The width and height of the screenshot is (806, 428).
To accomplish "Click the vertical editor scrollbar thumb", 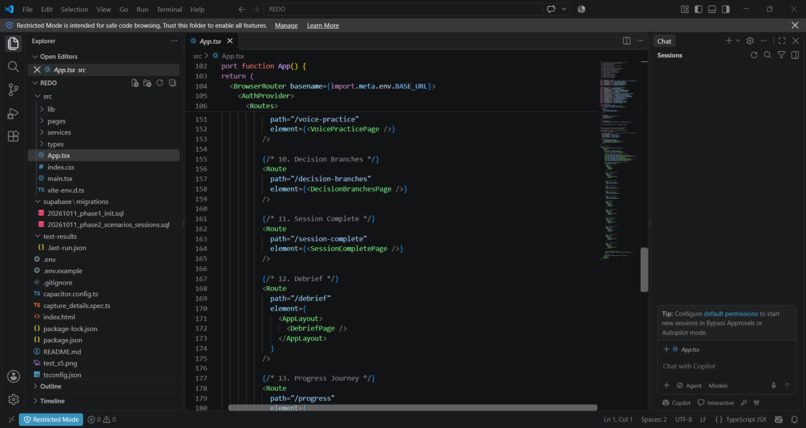I will click(x=644, y=270).
